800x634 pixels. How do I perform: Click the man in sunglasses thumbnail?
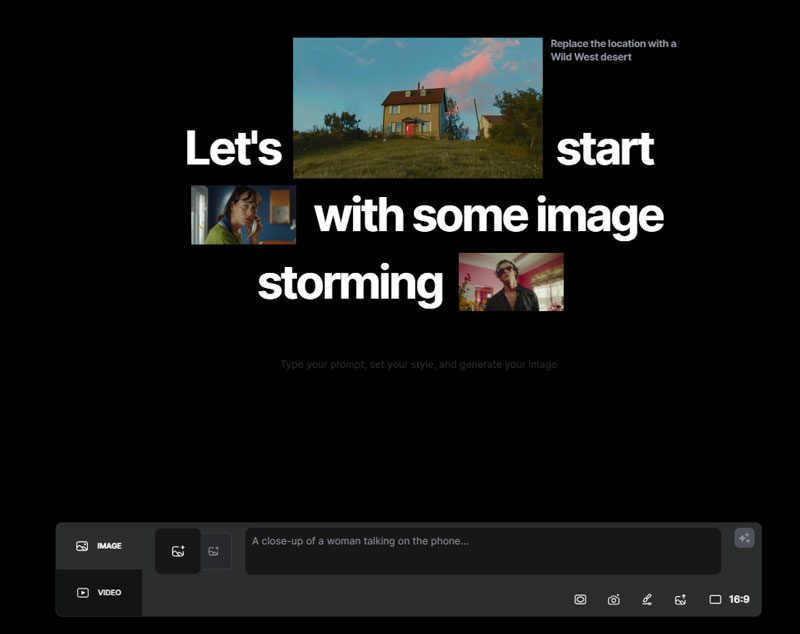(x=511, y=282)
